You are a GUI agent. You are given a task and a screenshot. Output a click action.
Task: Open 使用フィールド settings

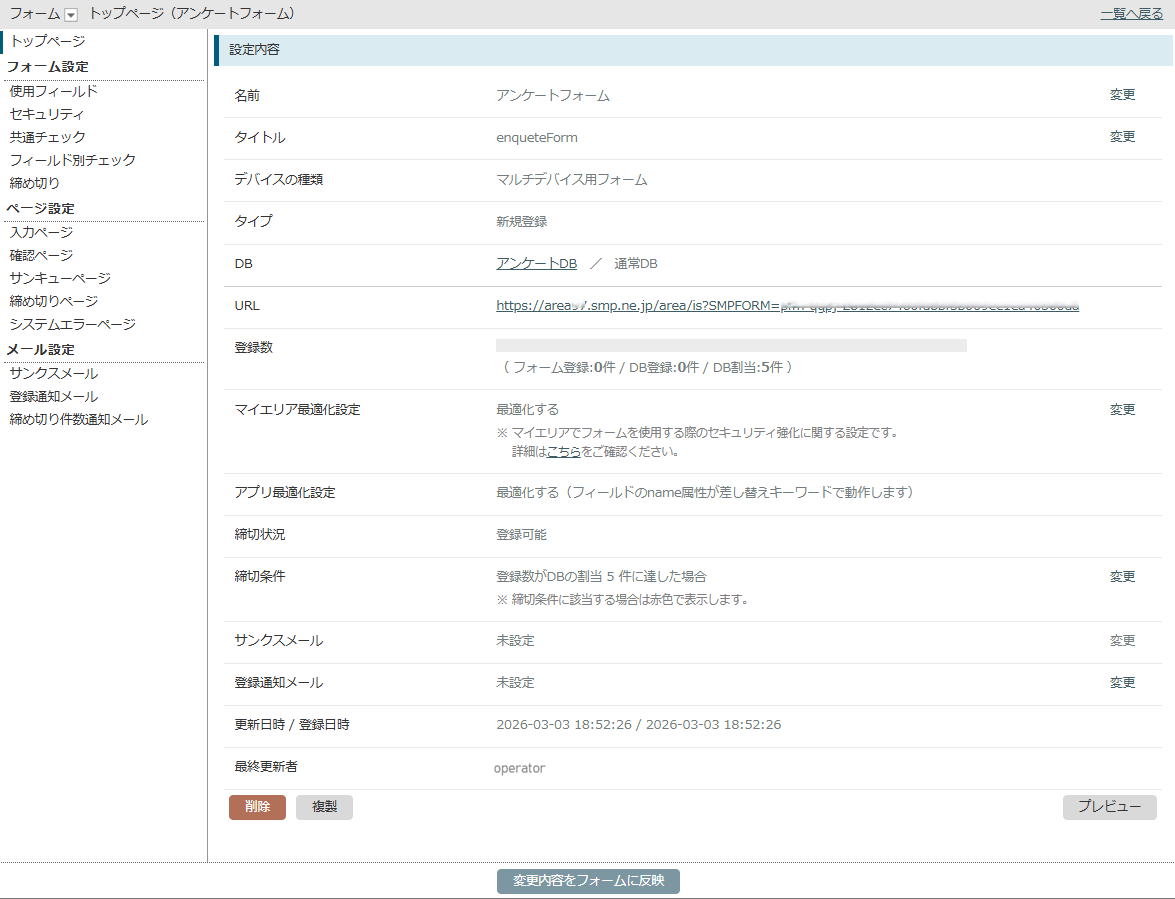point(53,91)
